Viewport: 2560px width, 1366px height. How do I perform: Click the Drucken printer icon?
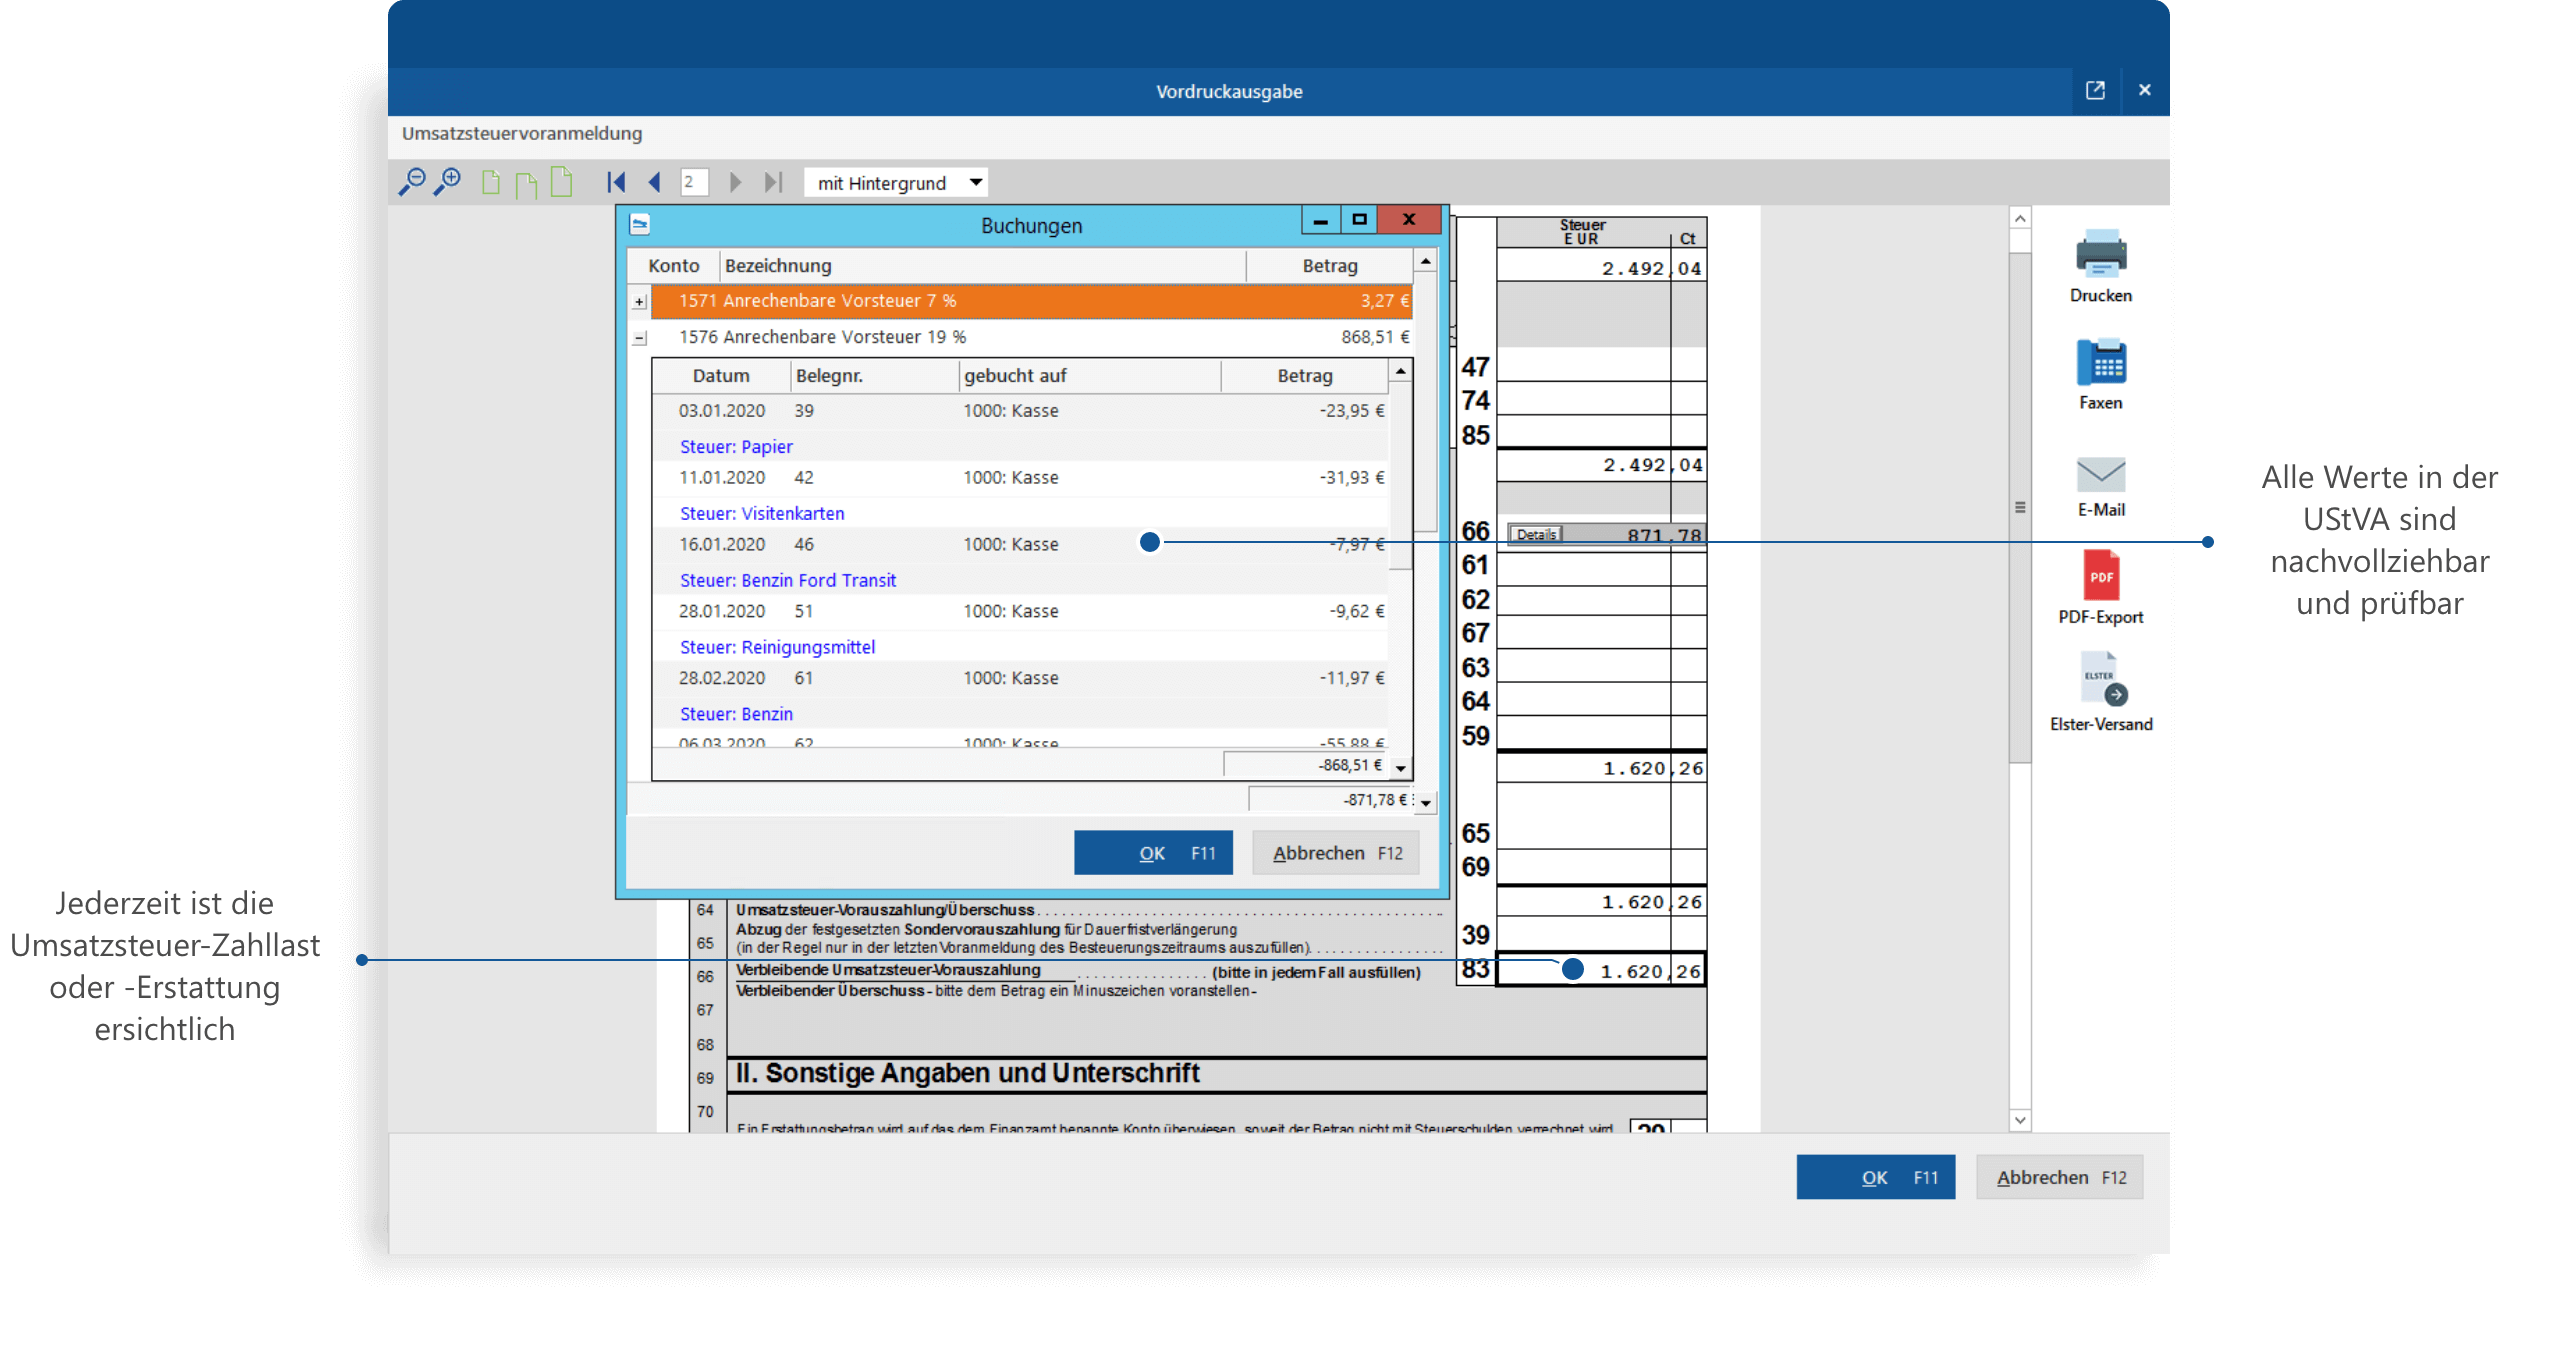(x=2101, y=254)
